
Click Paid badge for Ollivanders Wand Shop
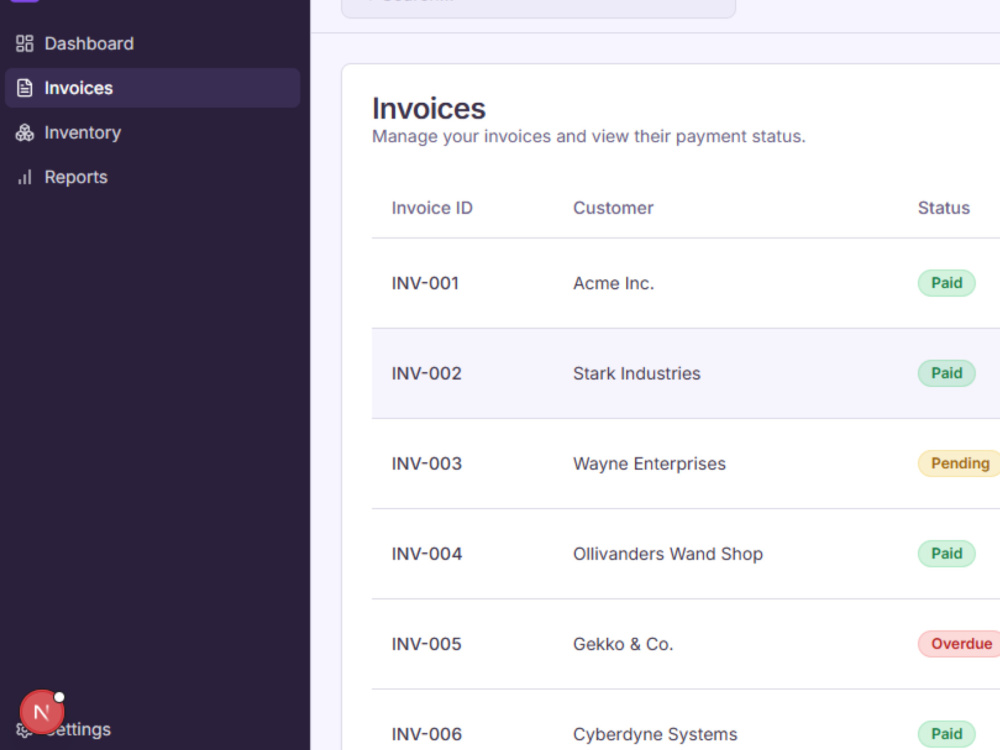coord(946,554)
